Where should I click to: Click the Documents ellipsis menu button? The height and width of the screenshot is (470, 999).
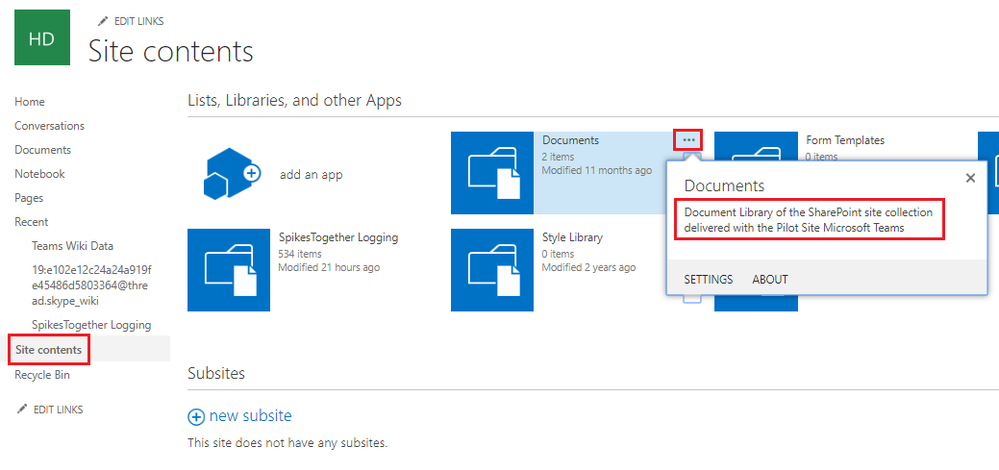(x=688, y=139)
